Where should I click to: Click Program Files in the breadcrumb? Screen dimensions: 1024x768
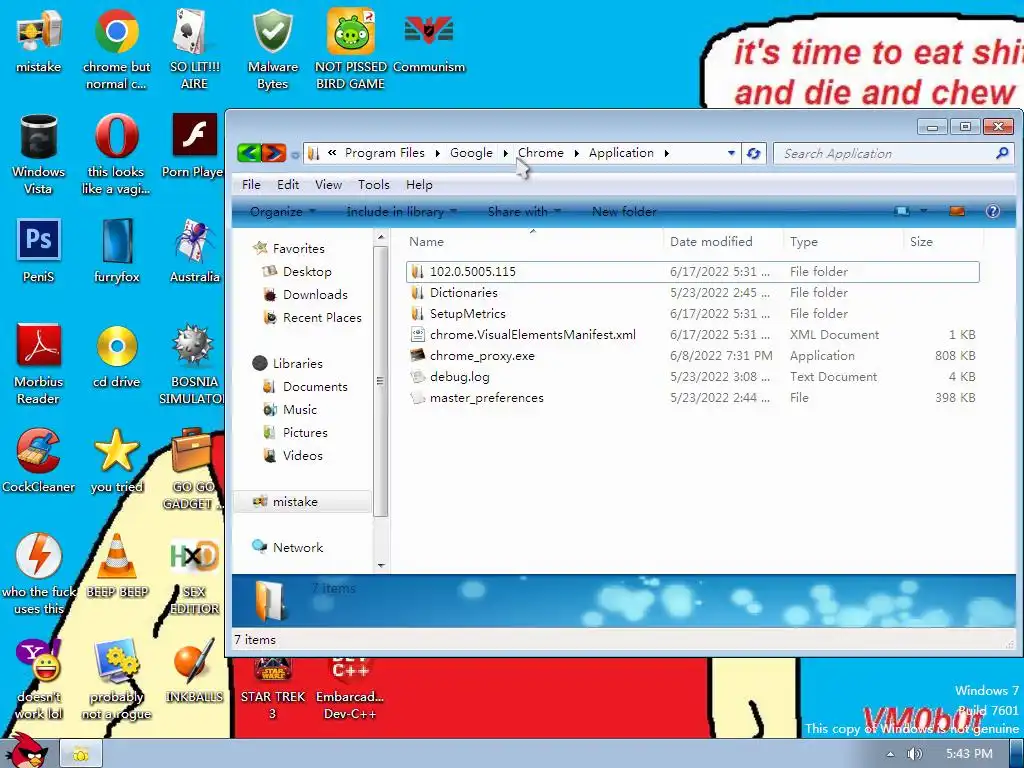385,153
